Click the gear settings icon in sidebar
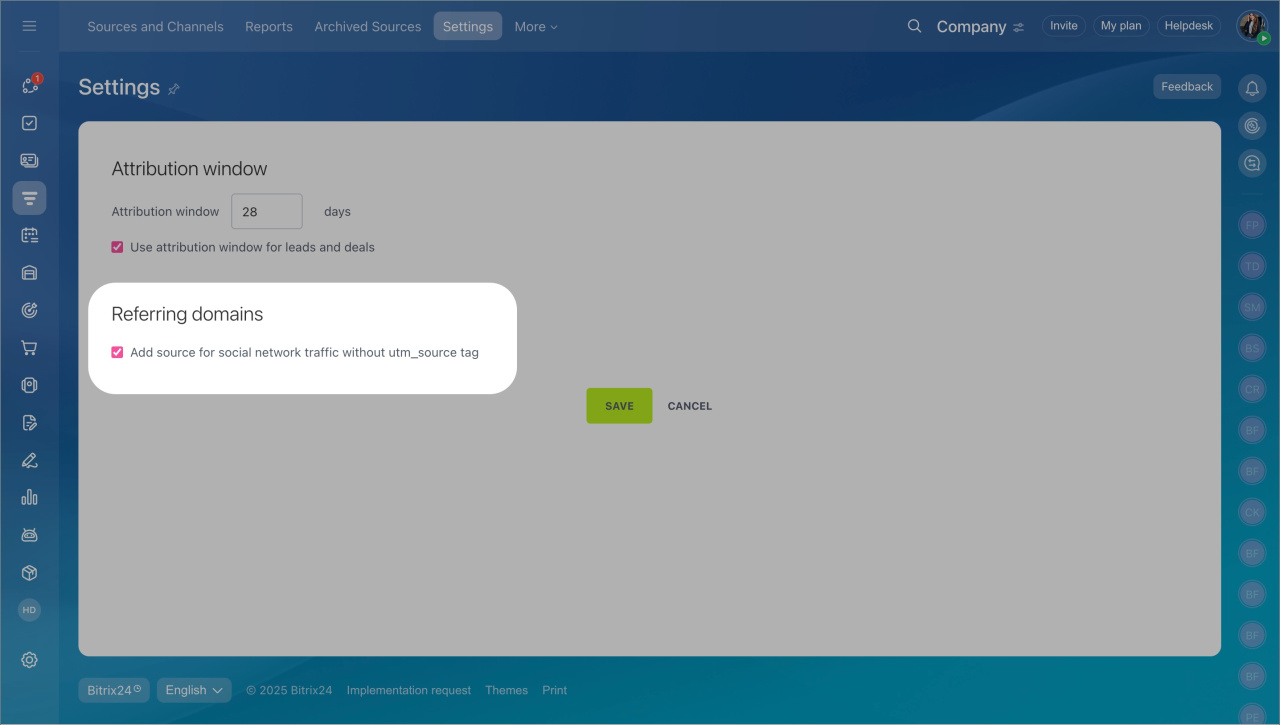This screenshot has height=725, width=1280. click(x=29, y=660)
